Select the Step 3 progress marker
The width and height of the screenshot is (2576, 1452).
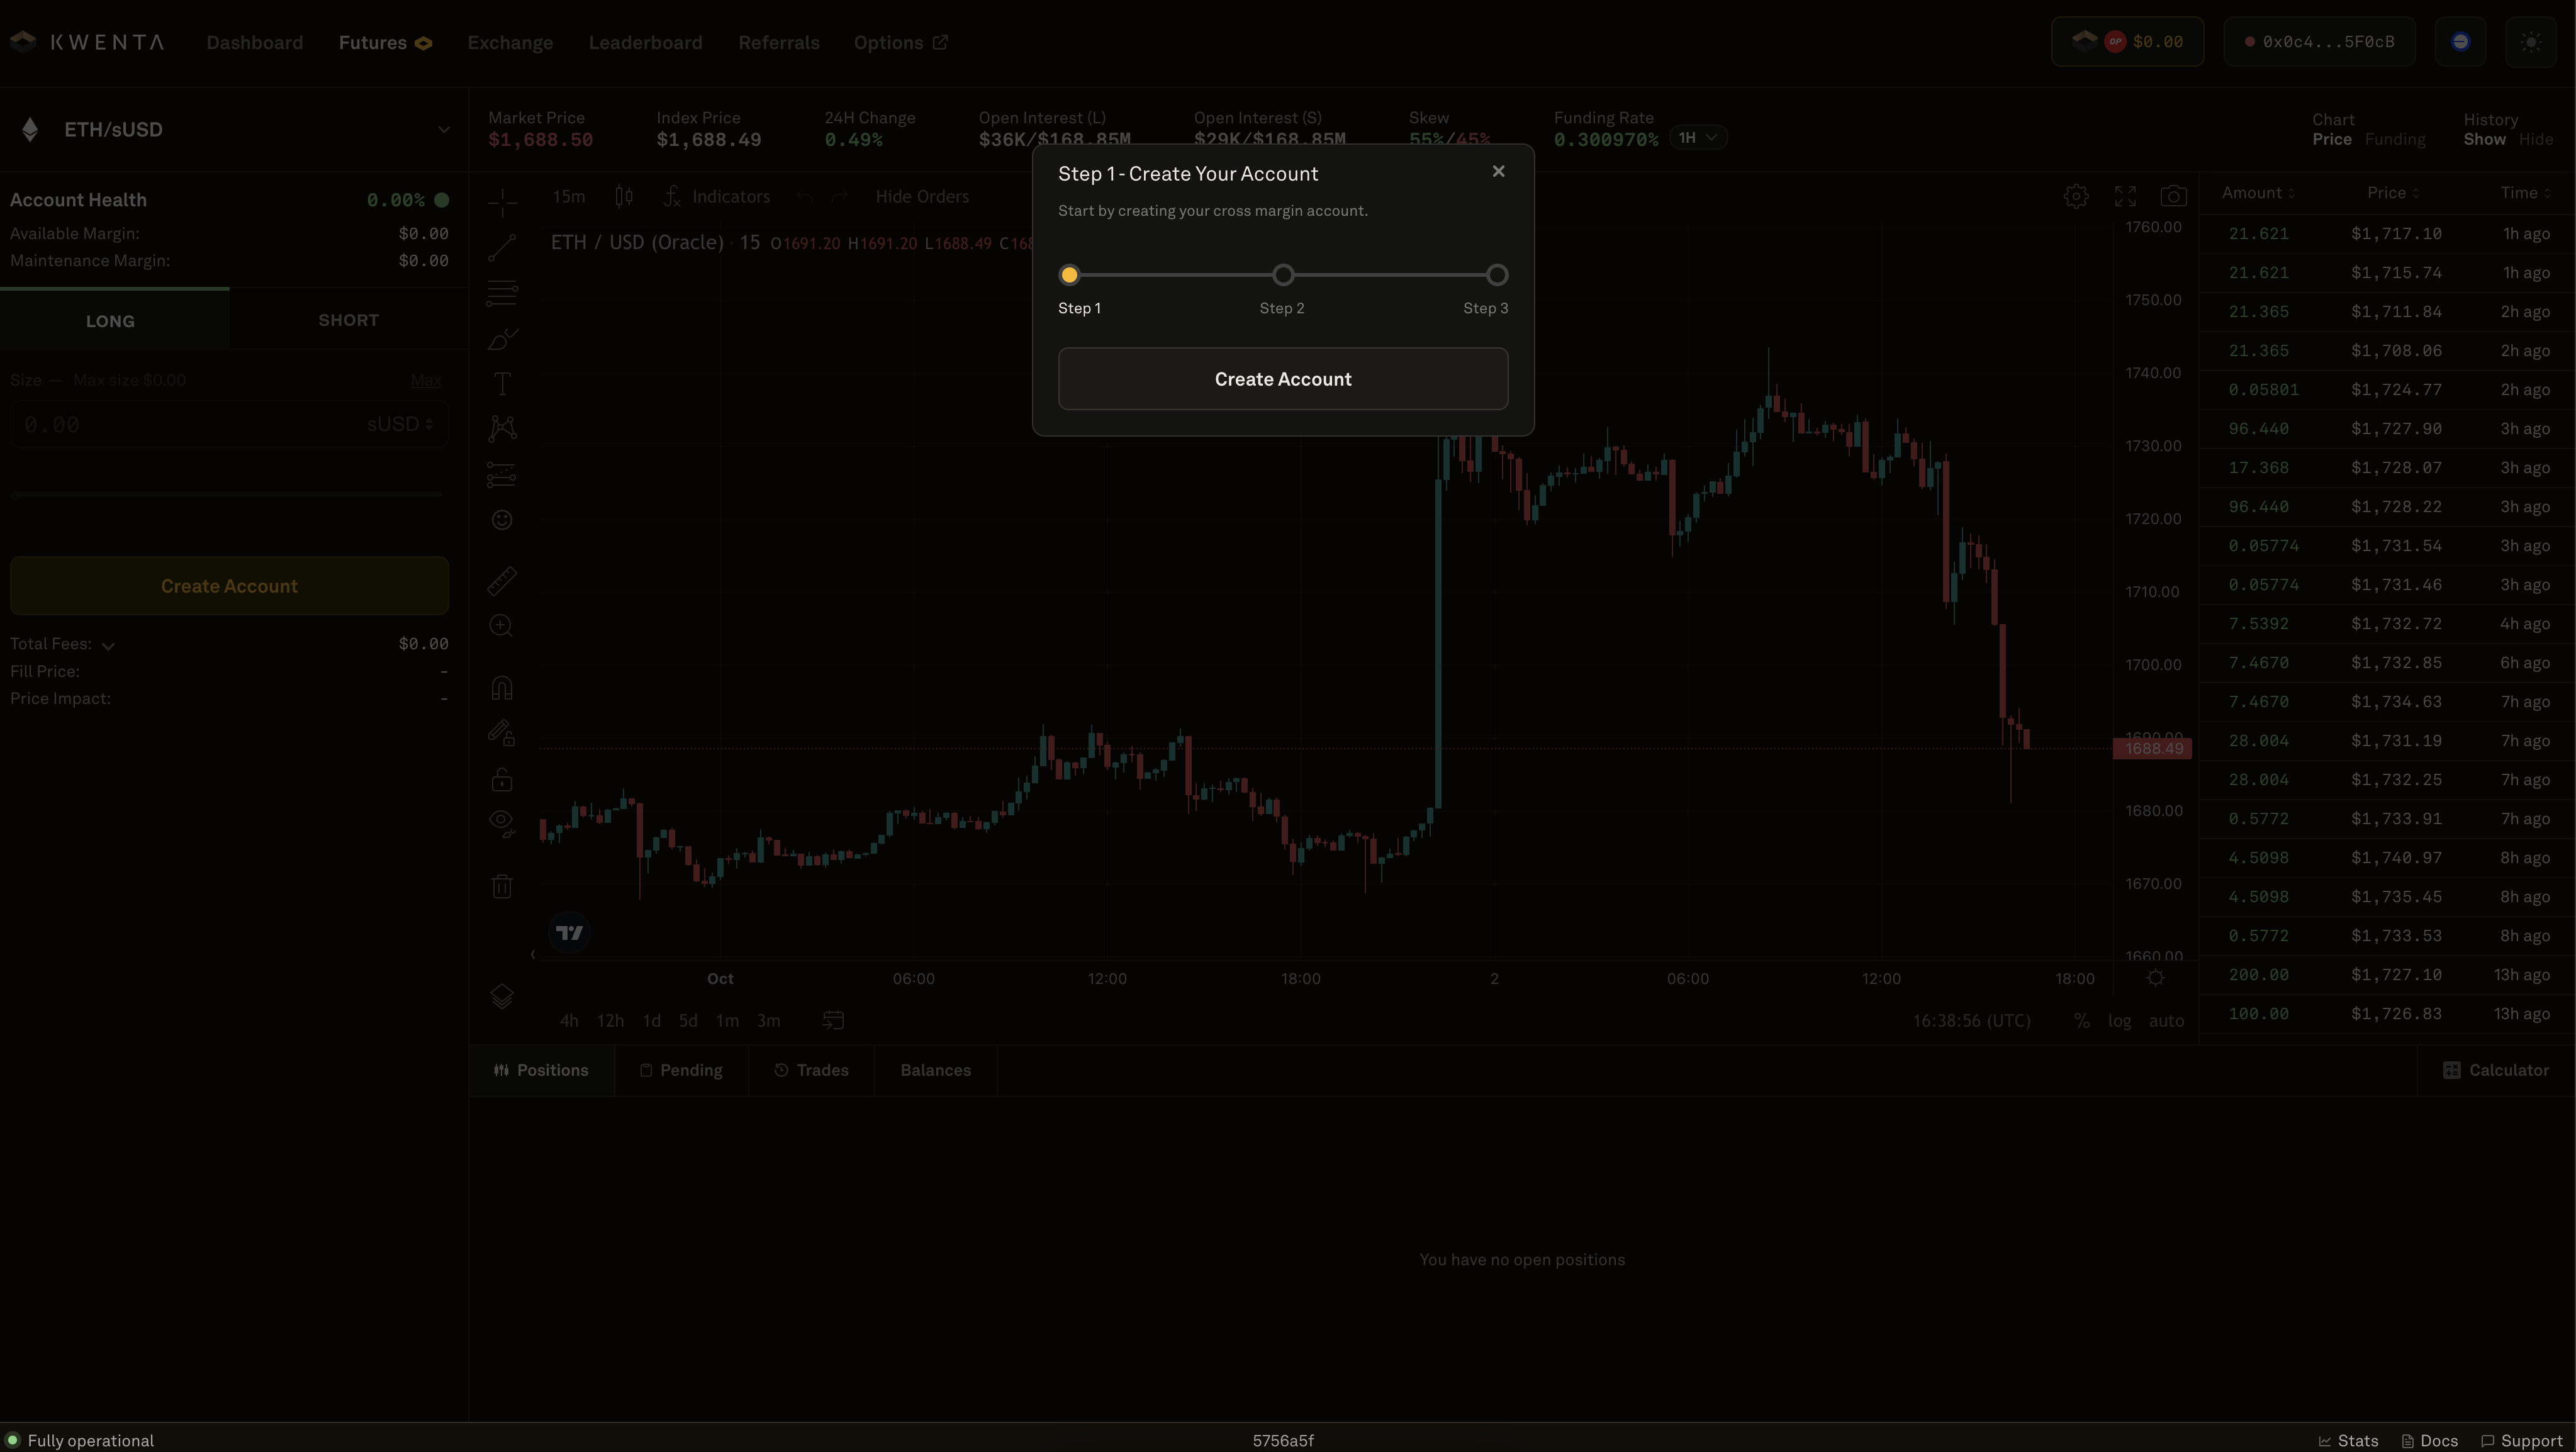[x=1497, y=275]
